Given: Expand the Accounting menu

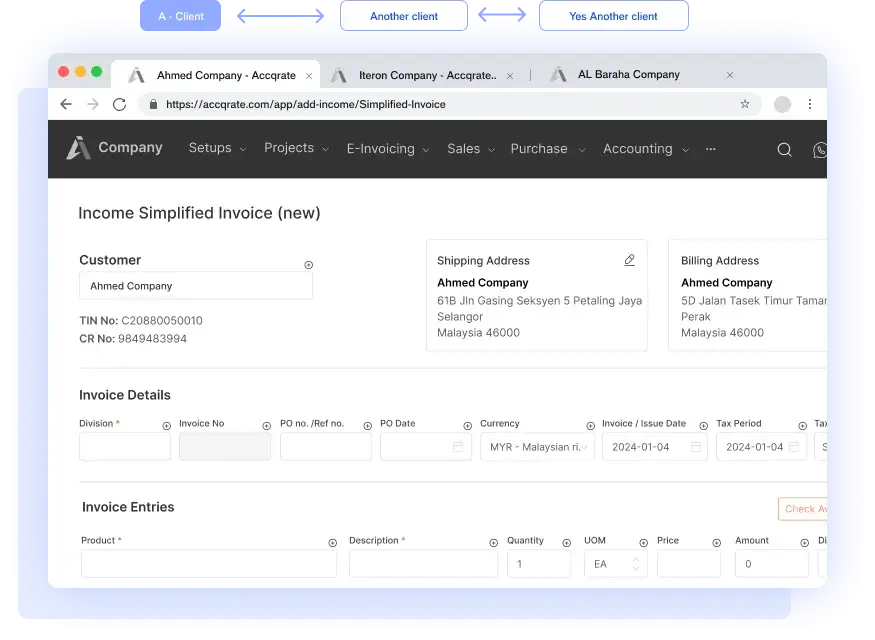Looking at the screenshot, I should click(646, 149).
